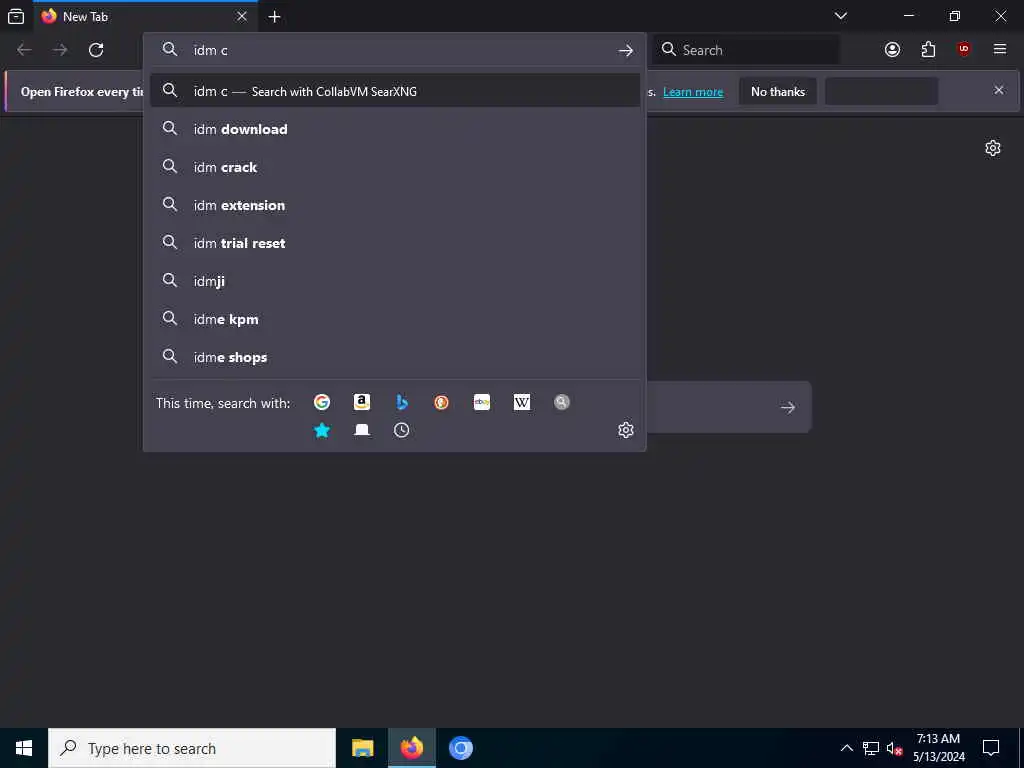Search this time with Google
The image size is (1024, 768).
[321, 402]
